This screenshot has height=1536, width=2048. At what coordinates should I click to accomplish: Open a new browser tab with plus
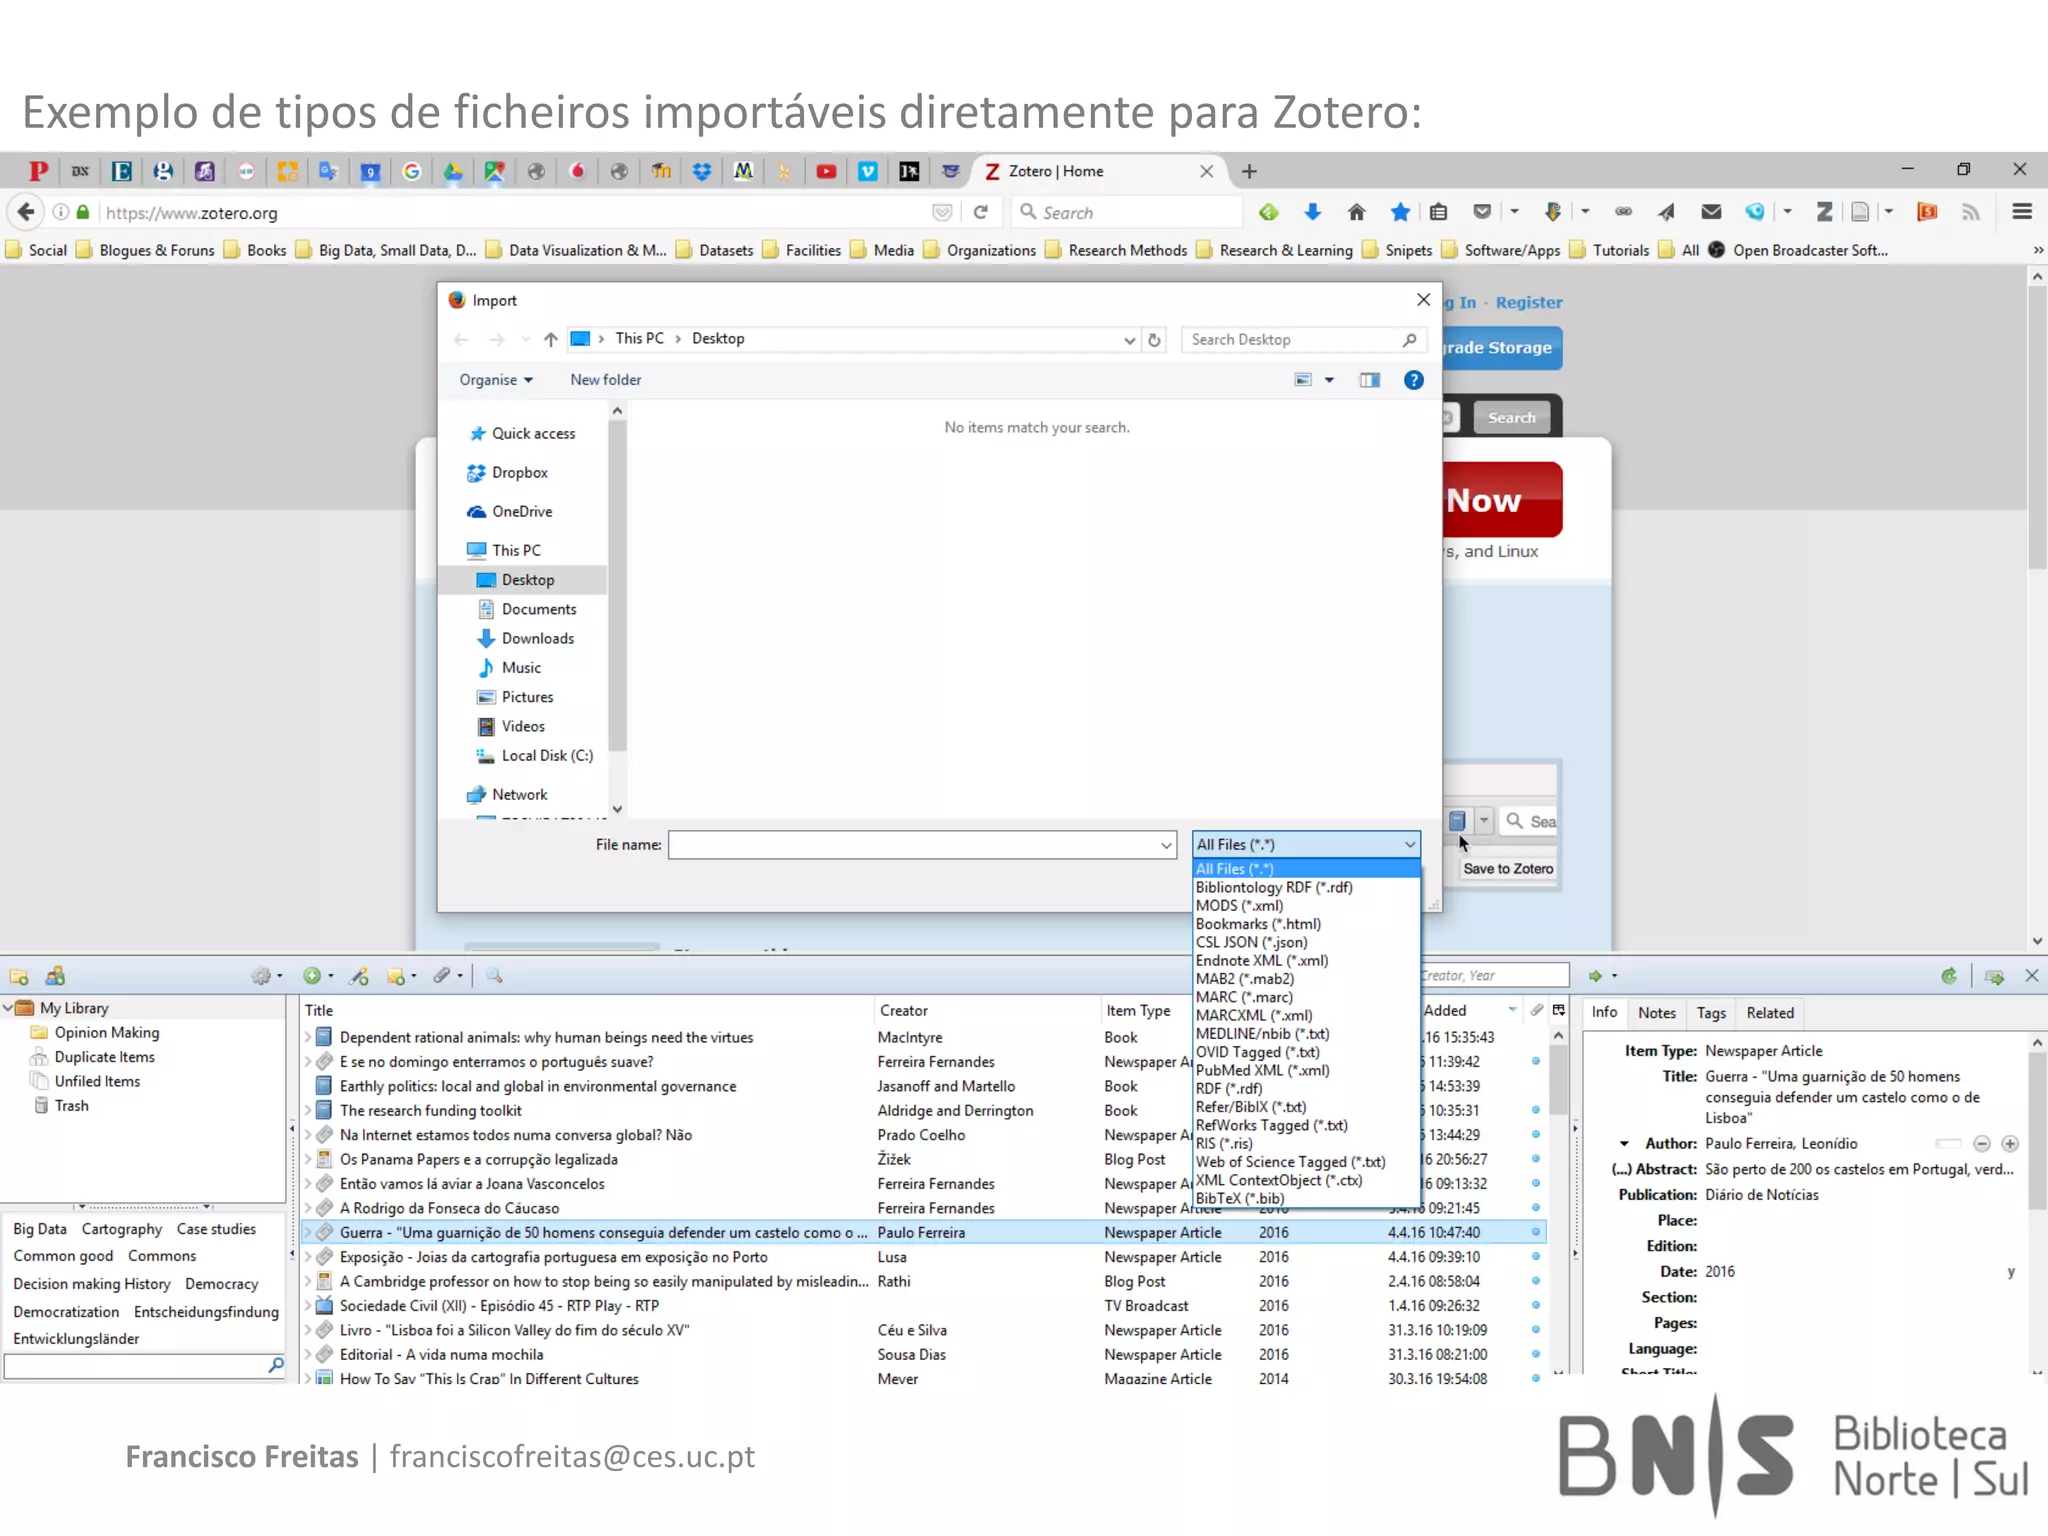1249,171
